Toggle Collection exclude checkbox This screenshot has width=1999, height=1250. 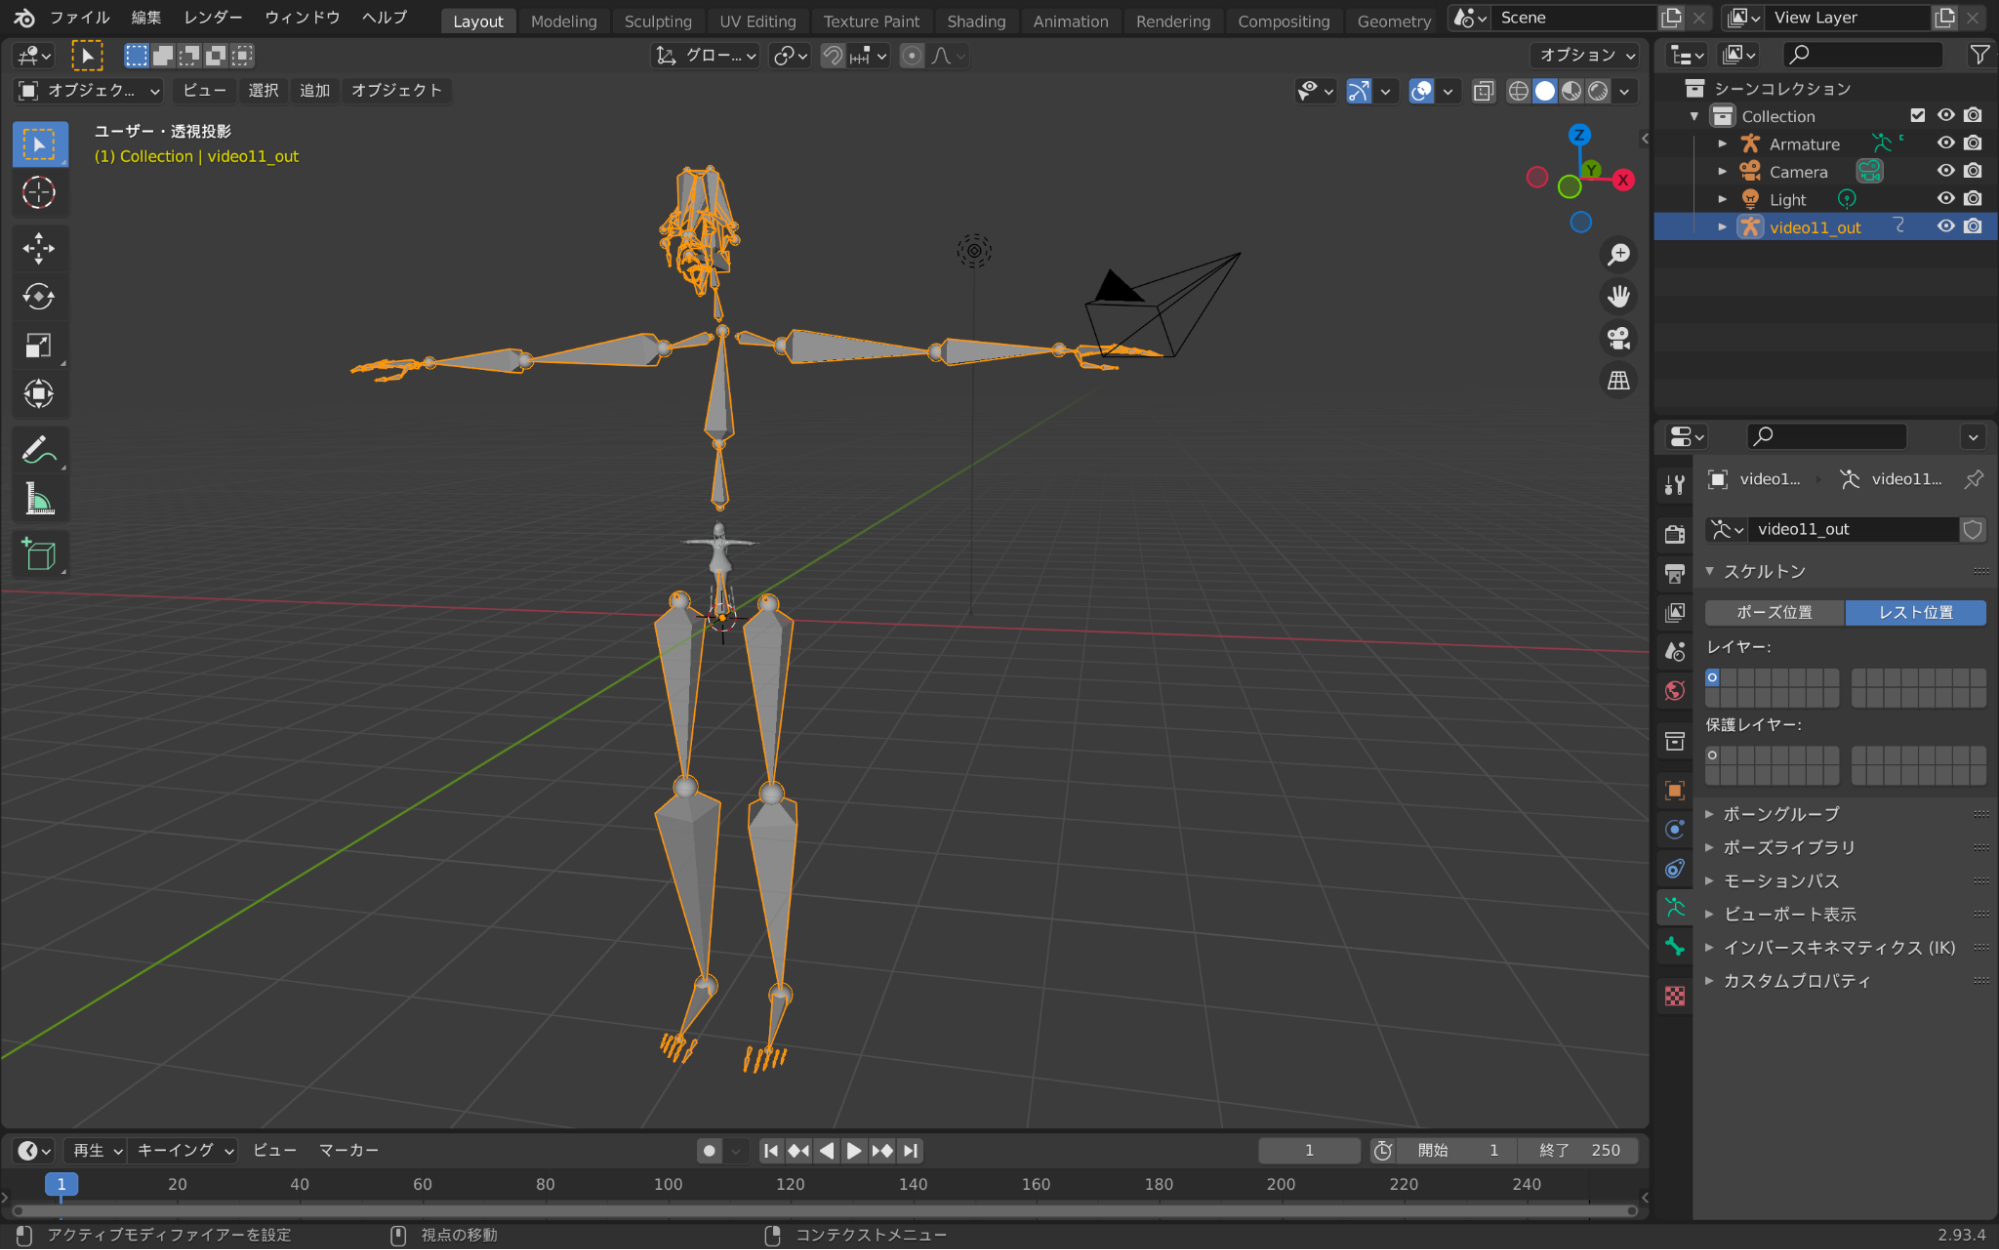(x=1917, y=115)
